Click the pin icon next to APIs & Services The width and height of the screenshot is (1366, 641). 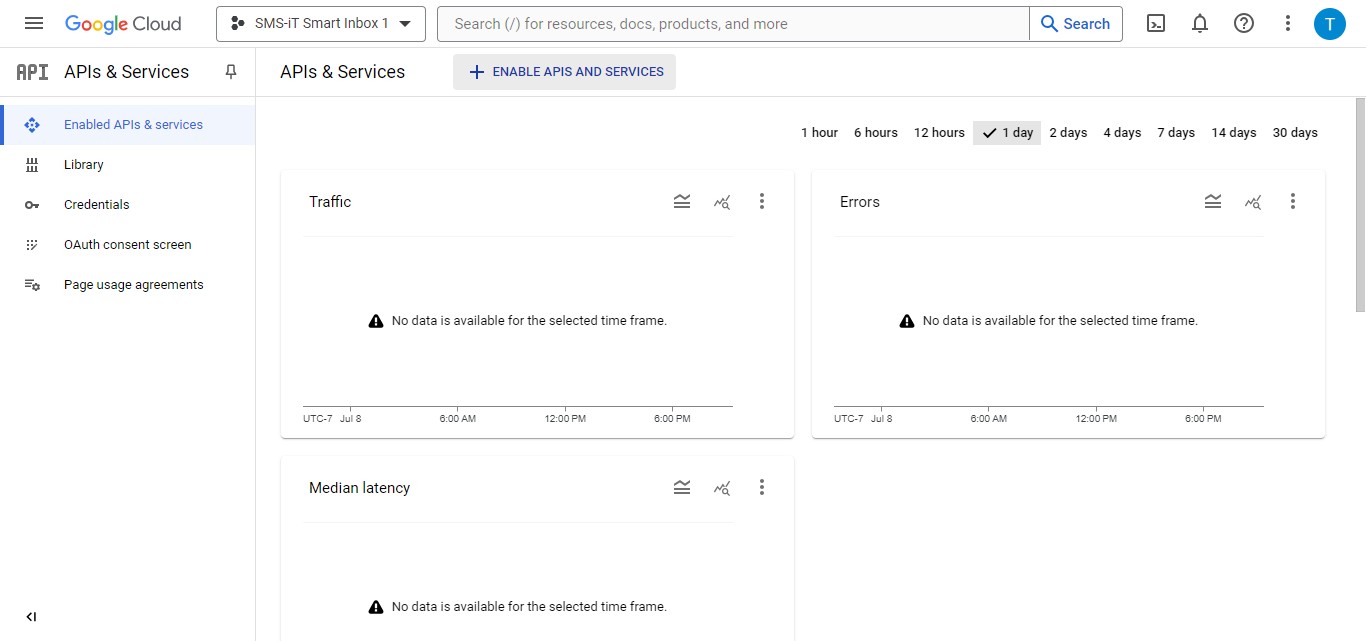click(230, 71)
